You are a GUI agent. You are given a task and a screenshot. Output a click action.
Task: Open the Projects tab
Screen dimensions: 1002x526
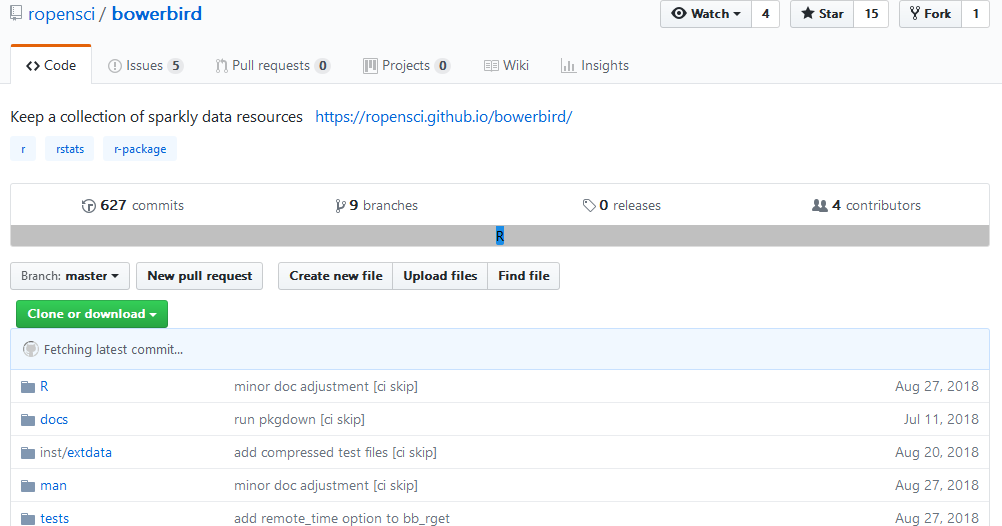click(x=406, y=65)
